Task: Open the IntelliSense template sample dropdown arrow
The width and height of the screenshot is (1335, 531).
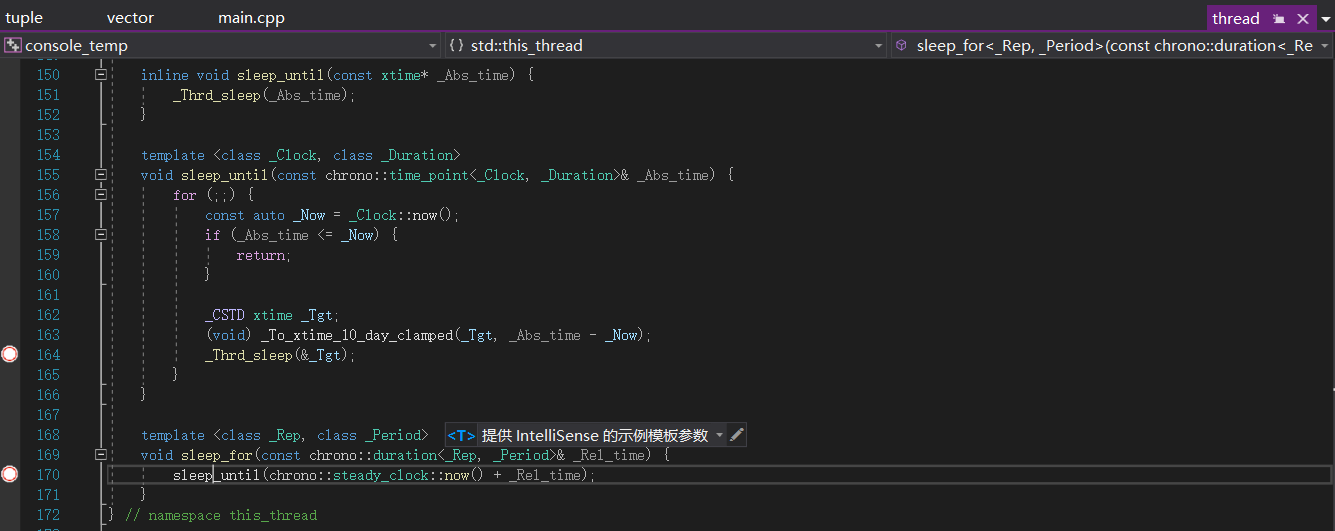Action: pyautogui.click(x=719, y=435)
